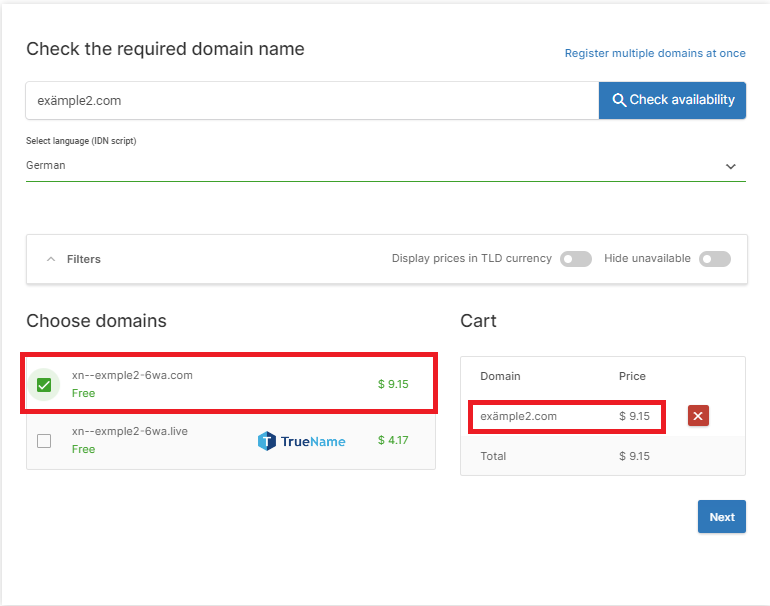Click the magnifier icon in Check availability
Image resolution: width=770 pixels, height=606 pixels.
pos(619,100)
